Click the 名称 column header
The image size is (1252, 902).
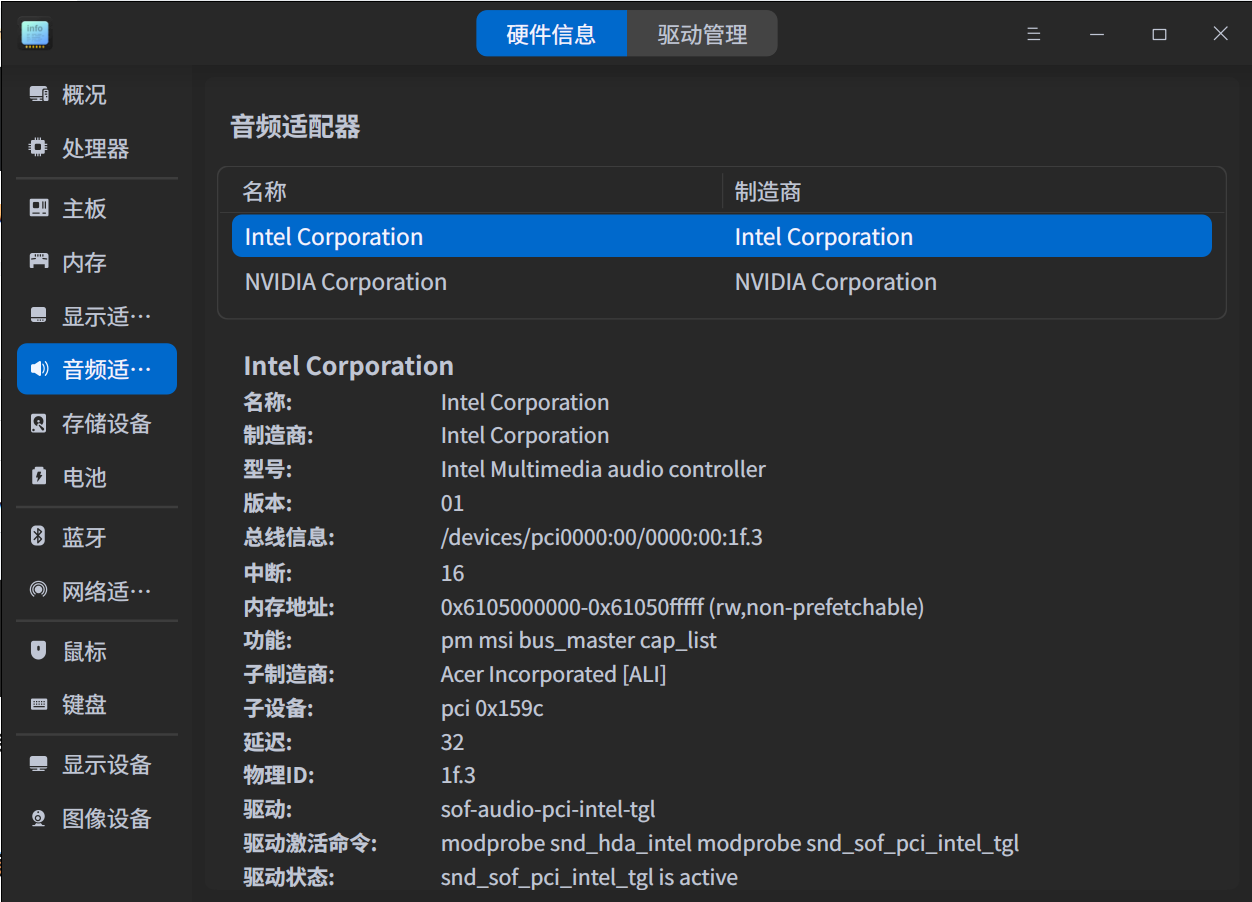point(264,191)
